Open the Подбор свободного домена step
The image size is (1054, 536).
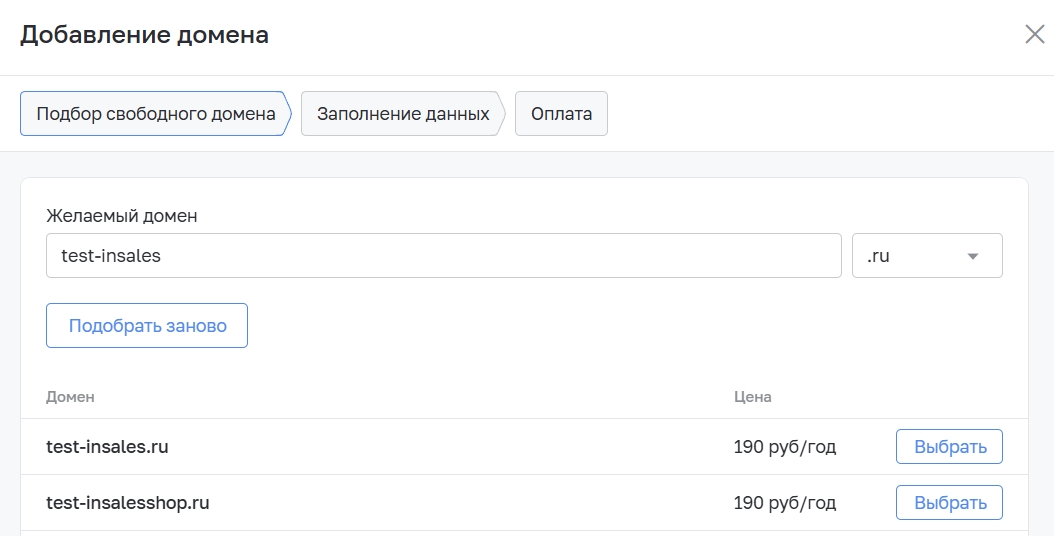pyautogui.click(x=156, y=114)
